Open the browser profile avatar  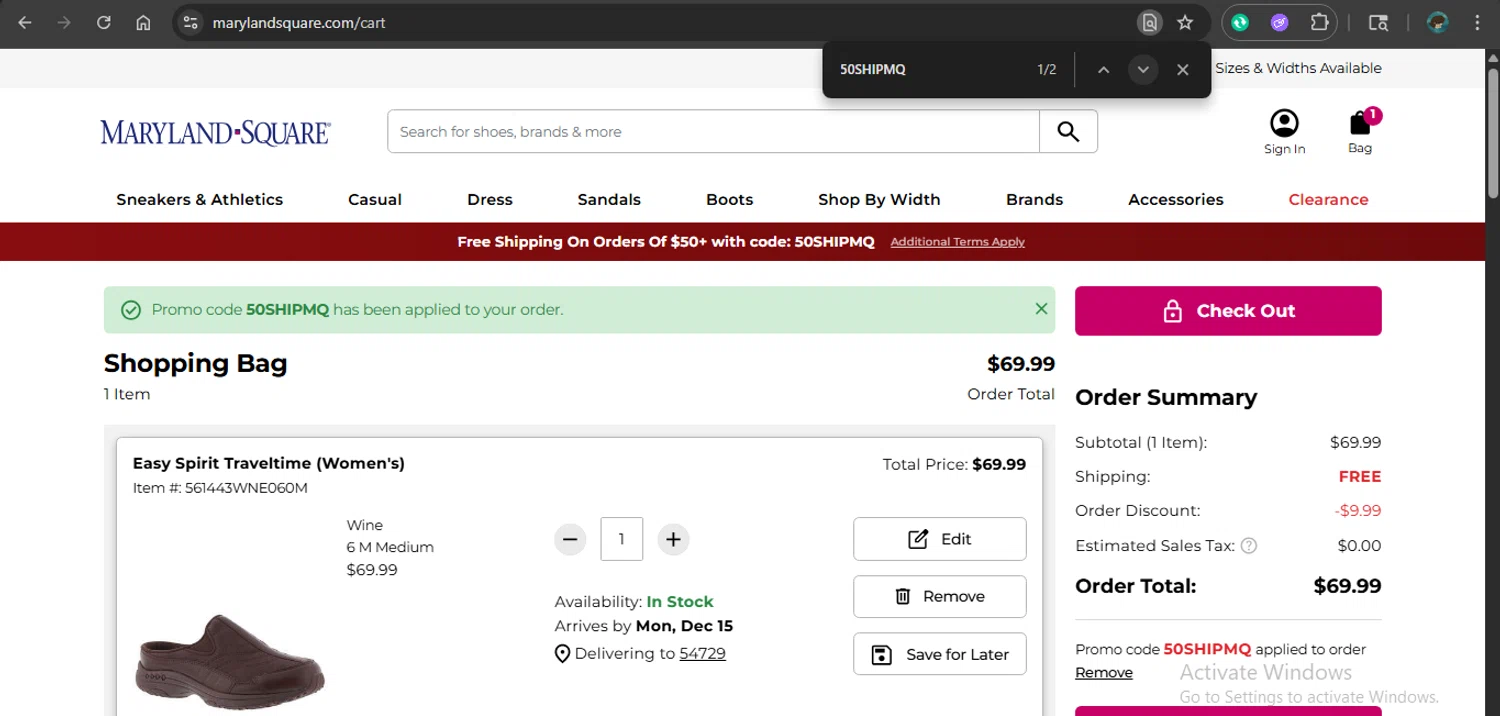point(1438,22)
